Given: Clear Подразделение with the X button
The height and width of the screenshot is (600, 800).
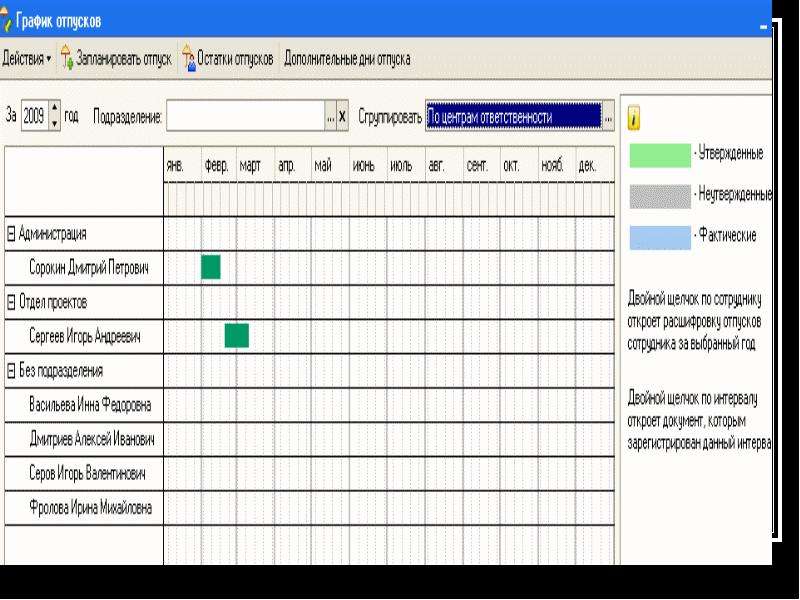Looking at the screenshot, I should [x=342, y=116].
